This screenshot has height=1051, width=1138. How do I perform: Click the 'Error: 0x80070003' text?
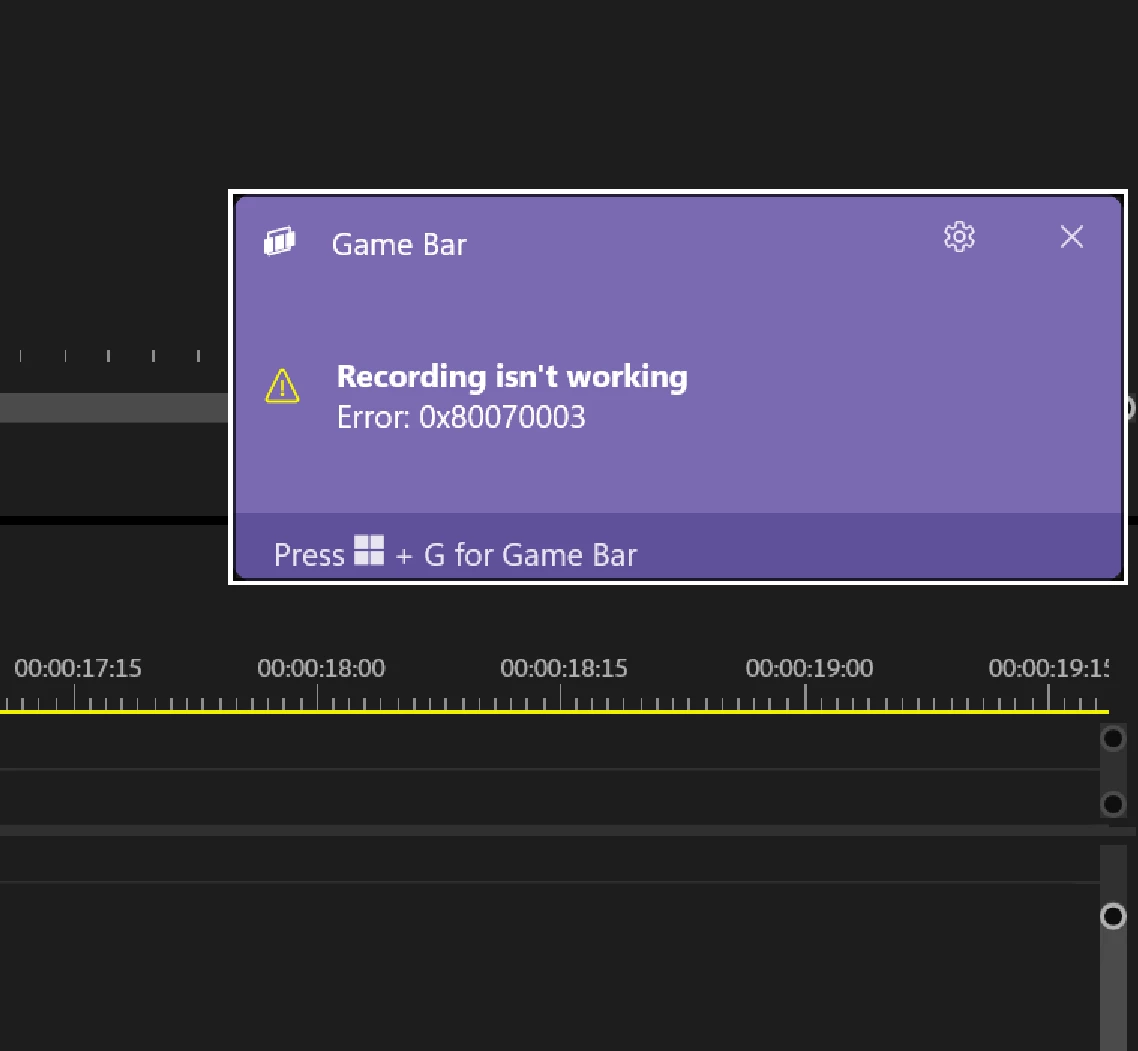(461, 417)
